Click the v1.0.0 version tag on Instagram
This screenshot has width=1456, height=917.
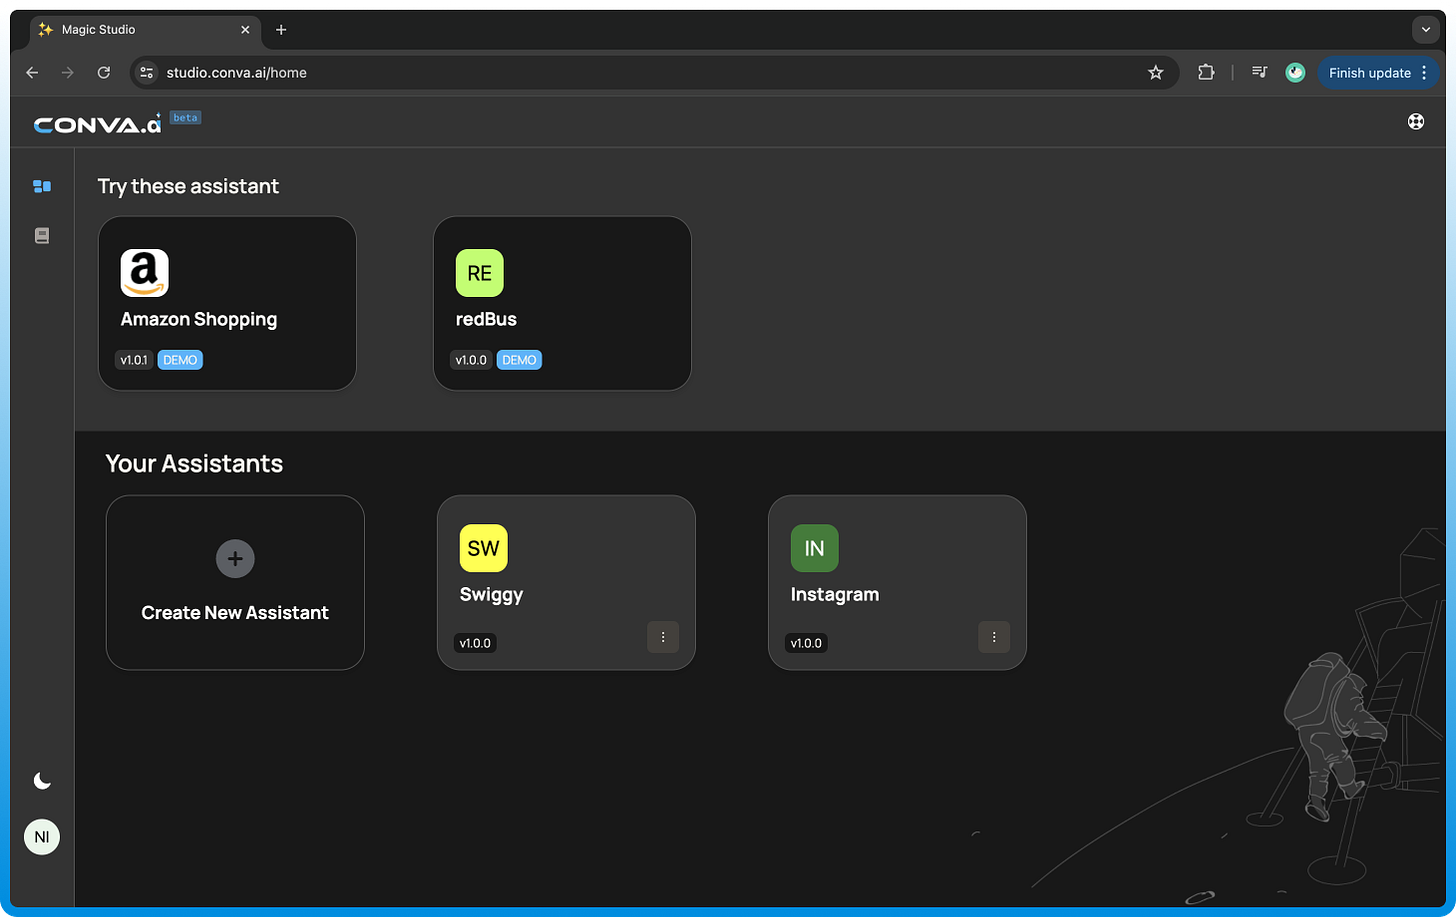click(x=806, y=643)
